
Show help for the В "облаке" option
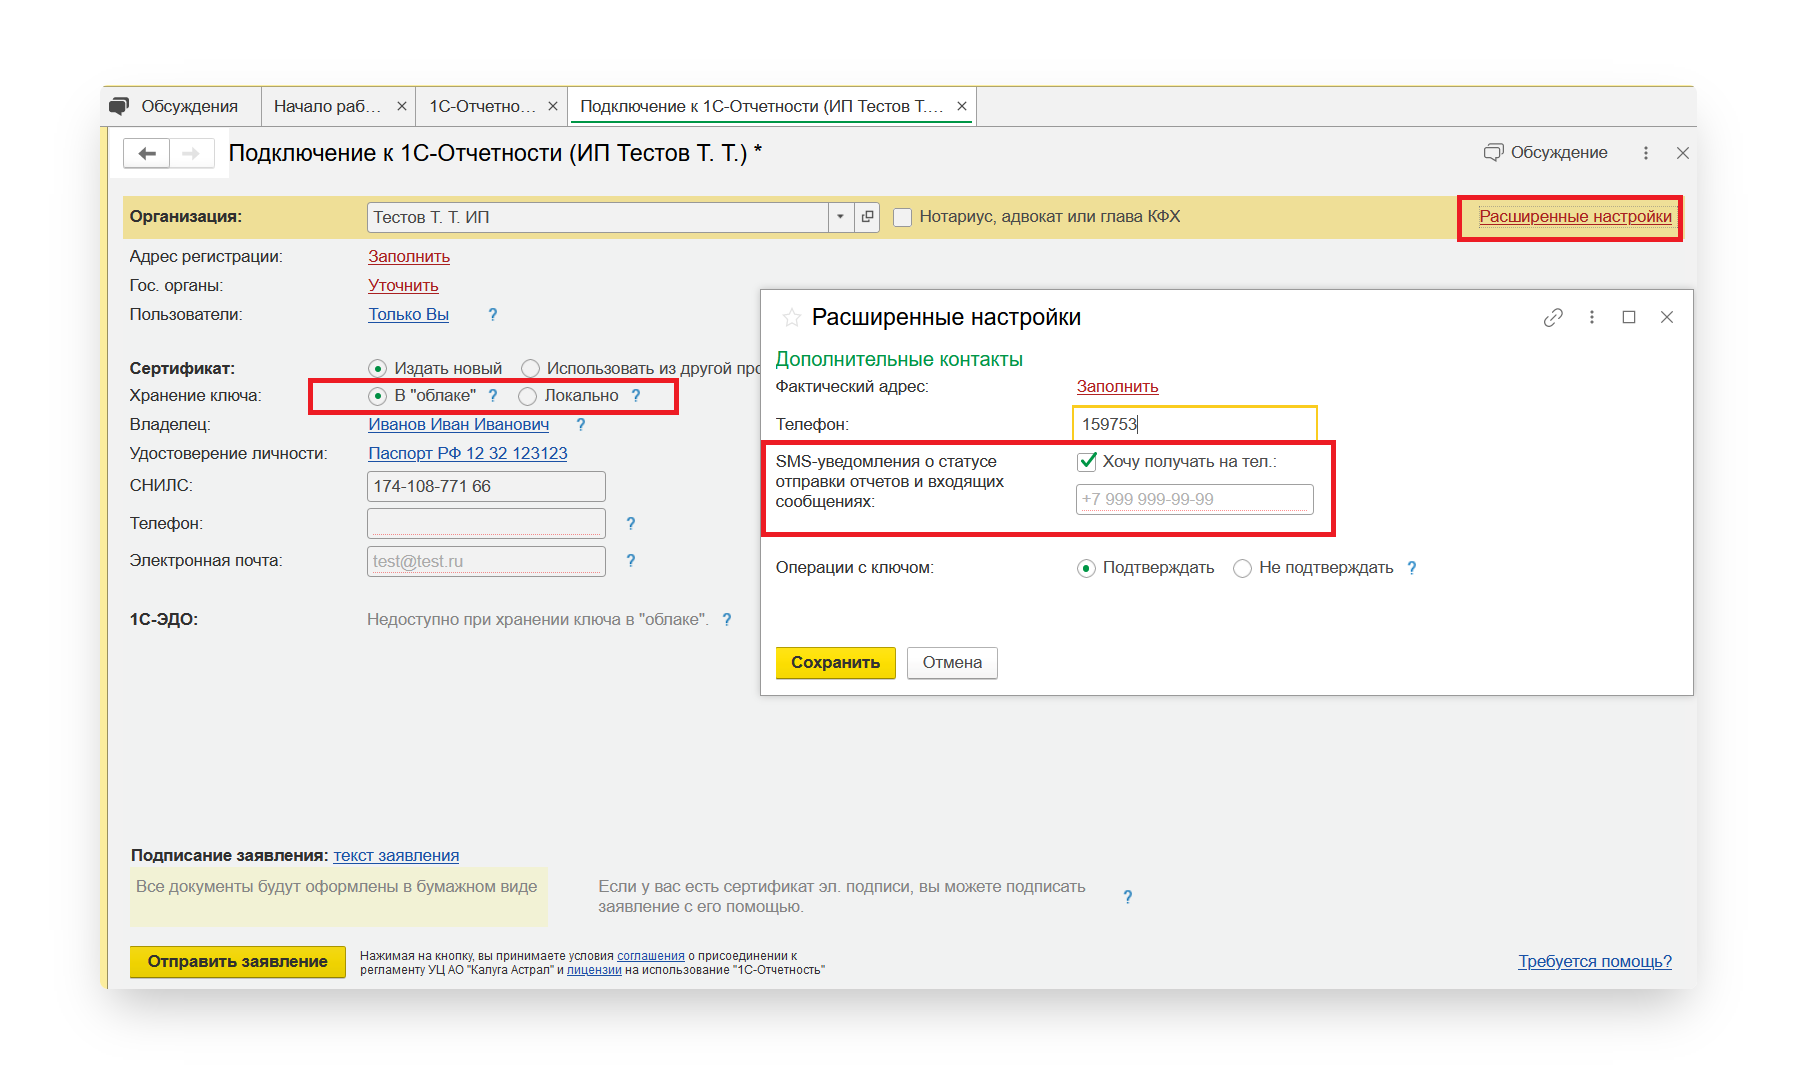point(492,396)
